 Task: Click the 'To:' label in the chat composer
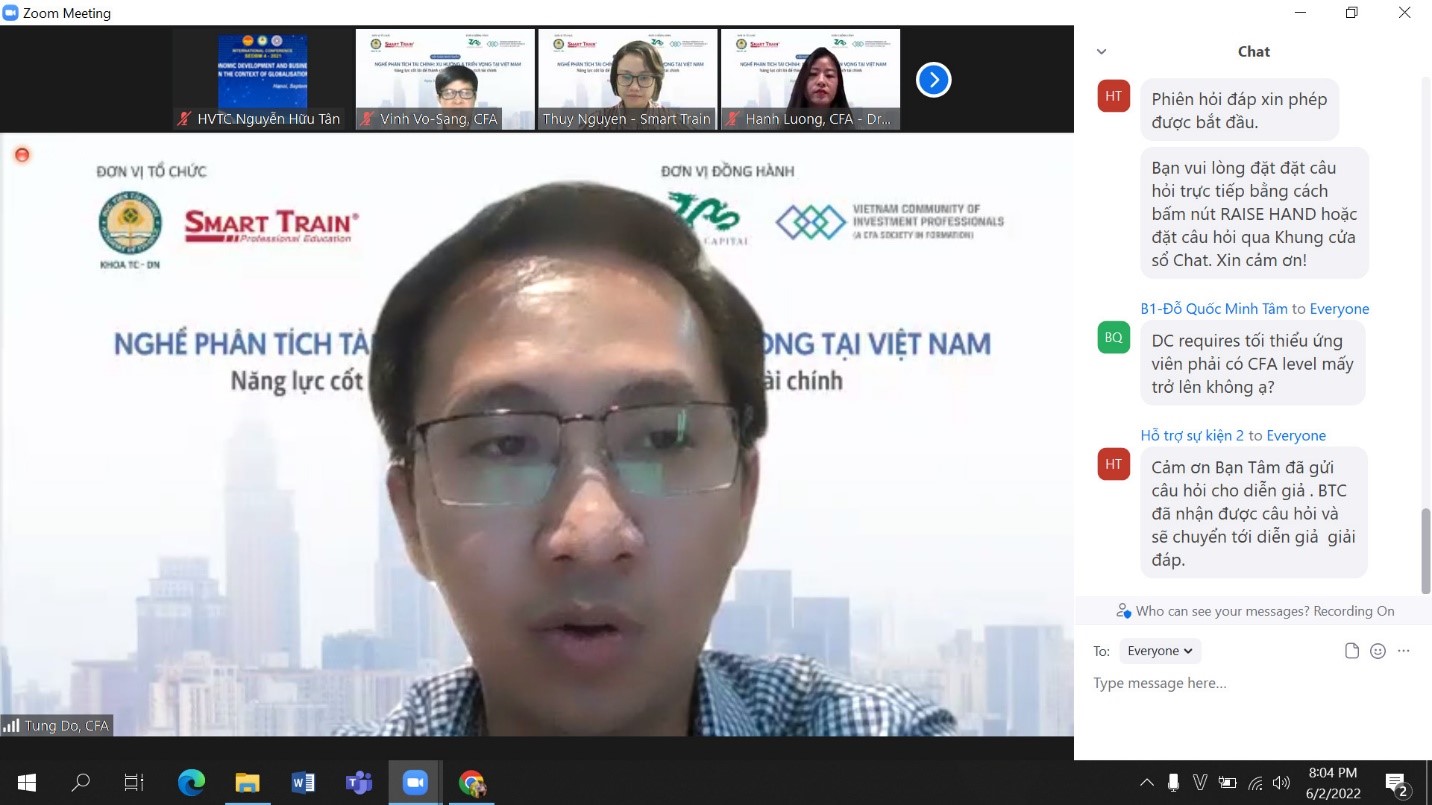point(1102,651)
